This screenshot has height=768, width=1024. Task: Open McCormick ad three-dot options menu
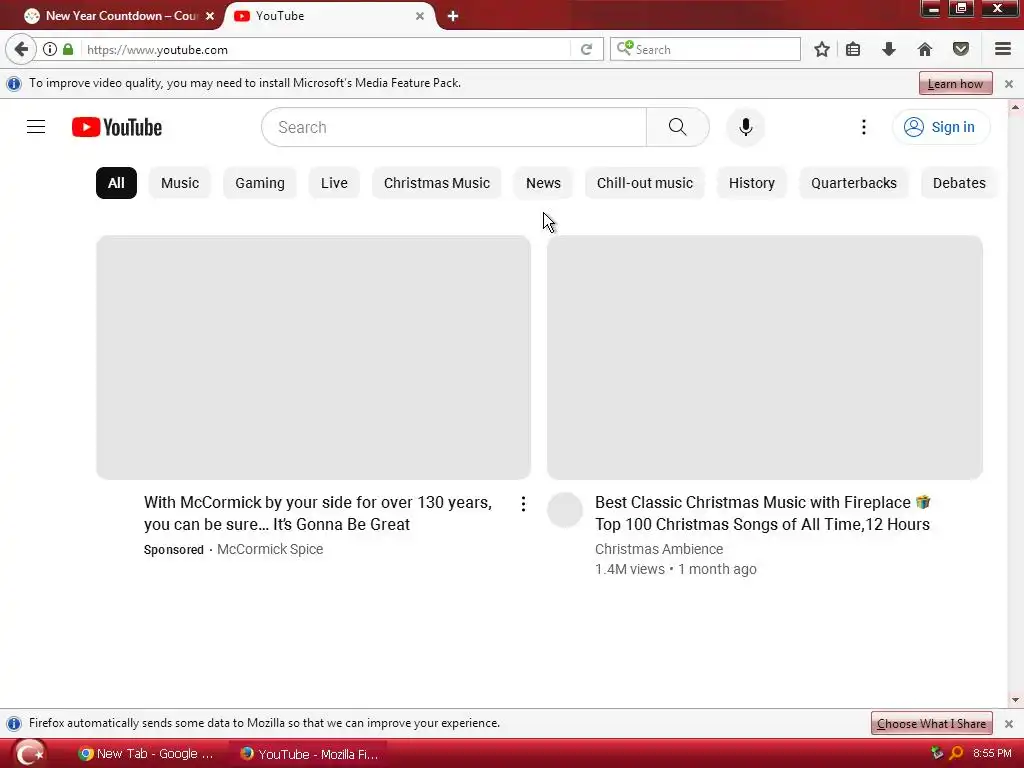pos(523,504)
